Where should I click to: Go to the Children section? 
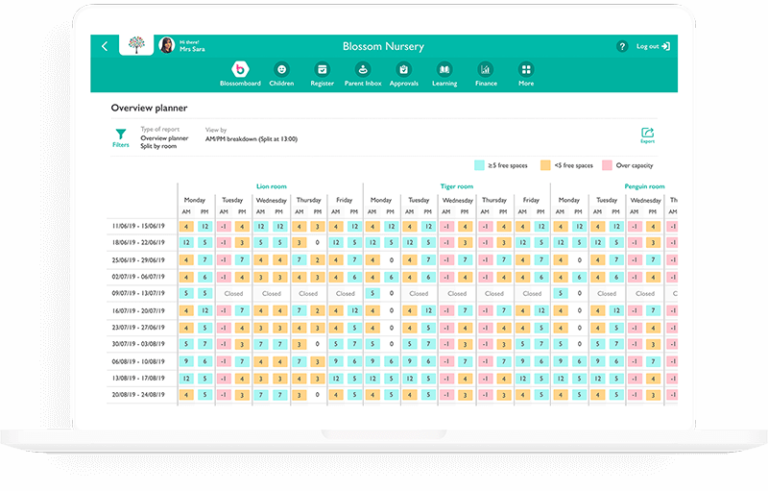pos(281,70)
